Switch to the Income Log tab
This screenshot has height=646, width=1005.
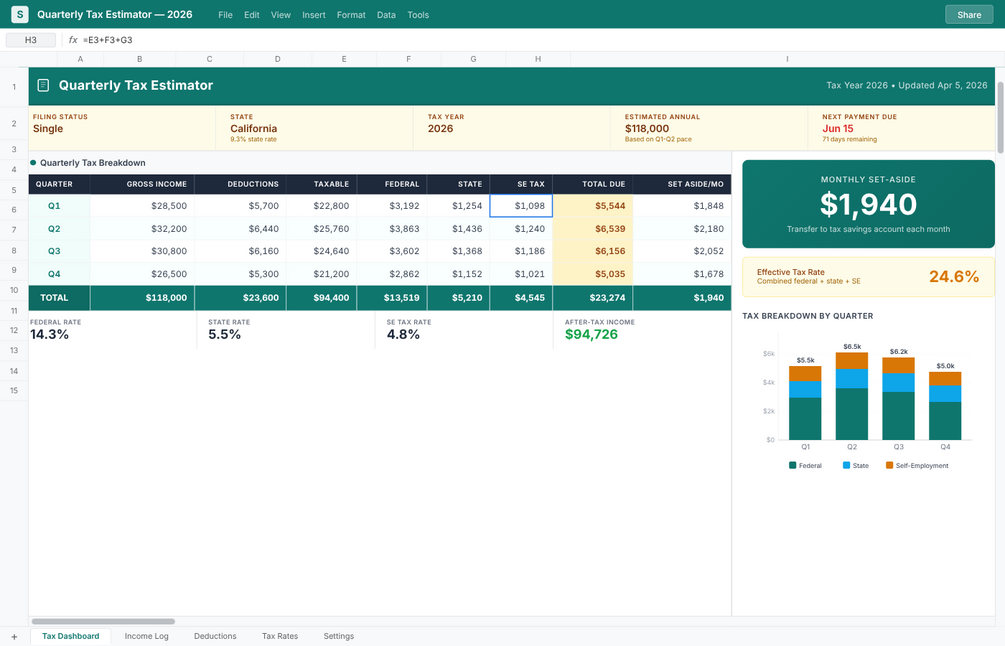pyautogui.click(x=146, y=636)
